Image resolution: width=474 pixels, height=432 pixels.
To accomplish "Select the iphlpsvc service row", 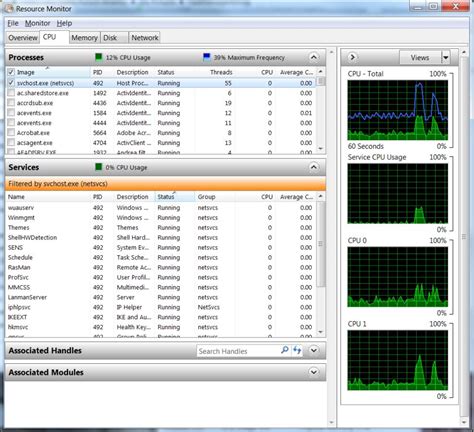I will click(x=161, y=307).
